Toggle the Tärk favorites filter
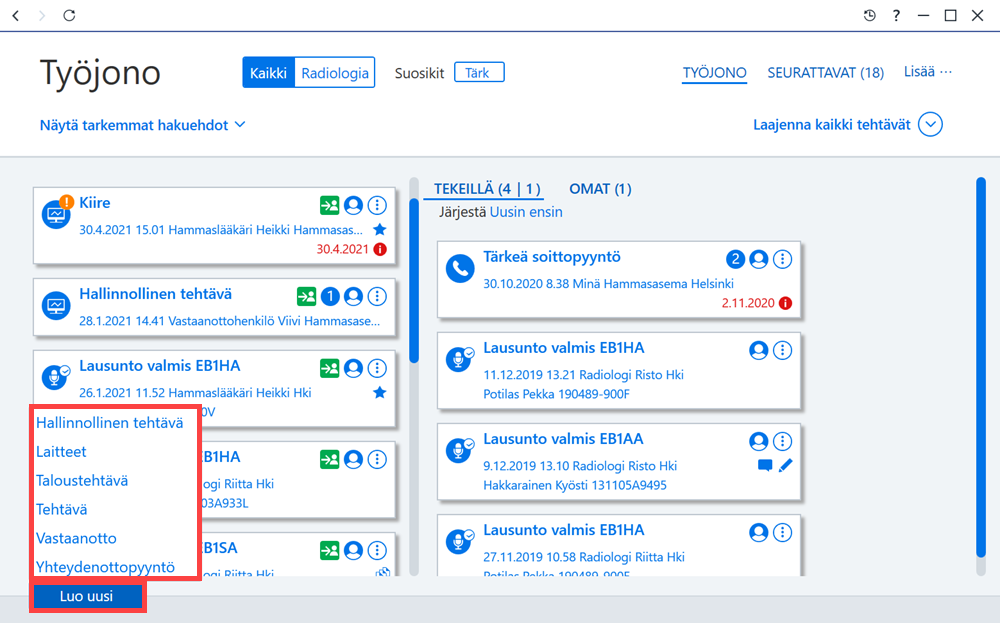 [479, 72]
